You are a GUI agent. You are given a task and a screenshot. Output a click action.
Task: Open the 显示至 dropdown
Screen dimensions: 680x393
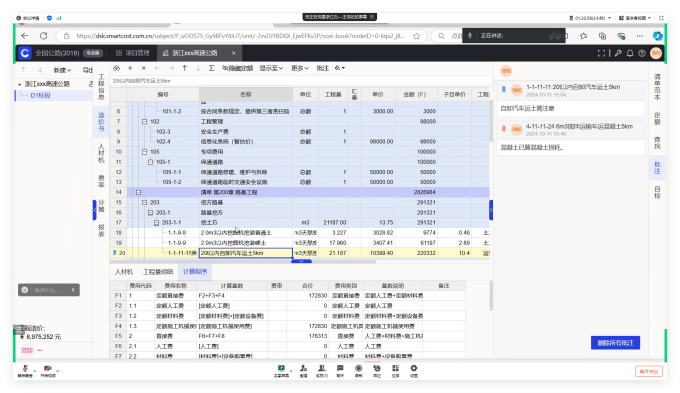(x=271, y=68)
